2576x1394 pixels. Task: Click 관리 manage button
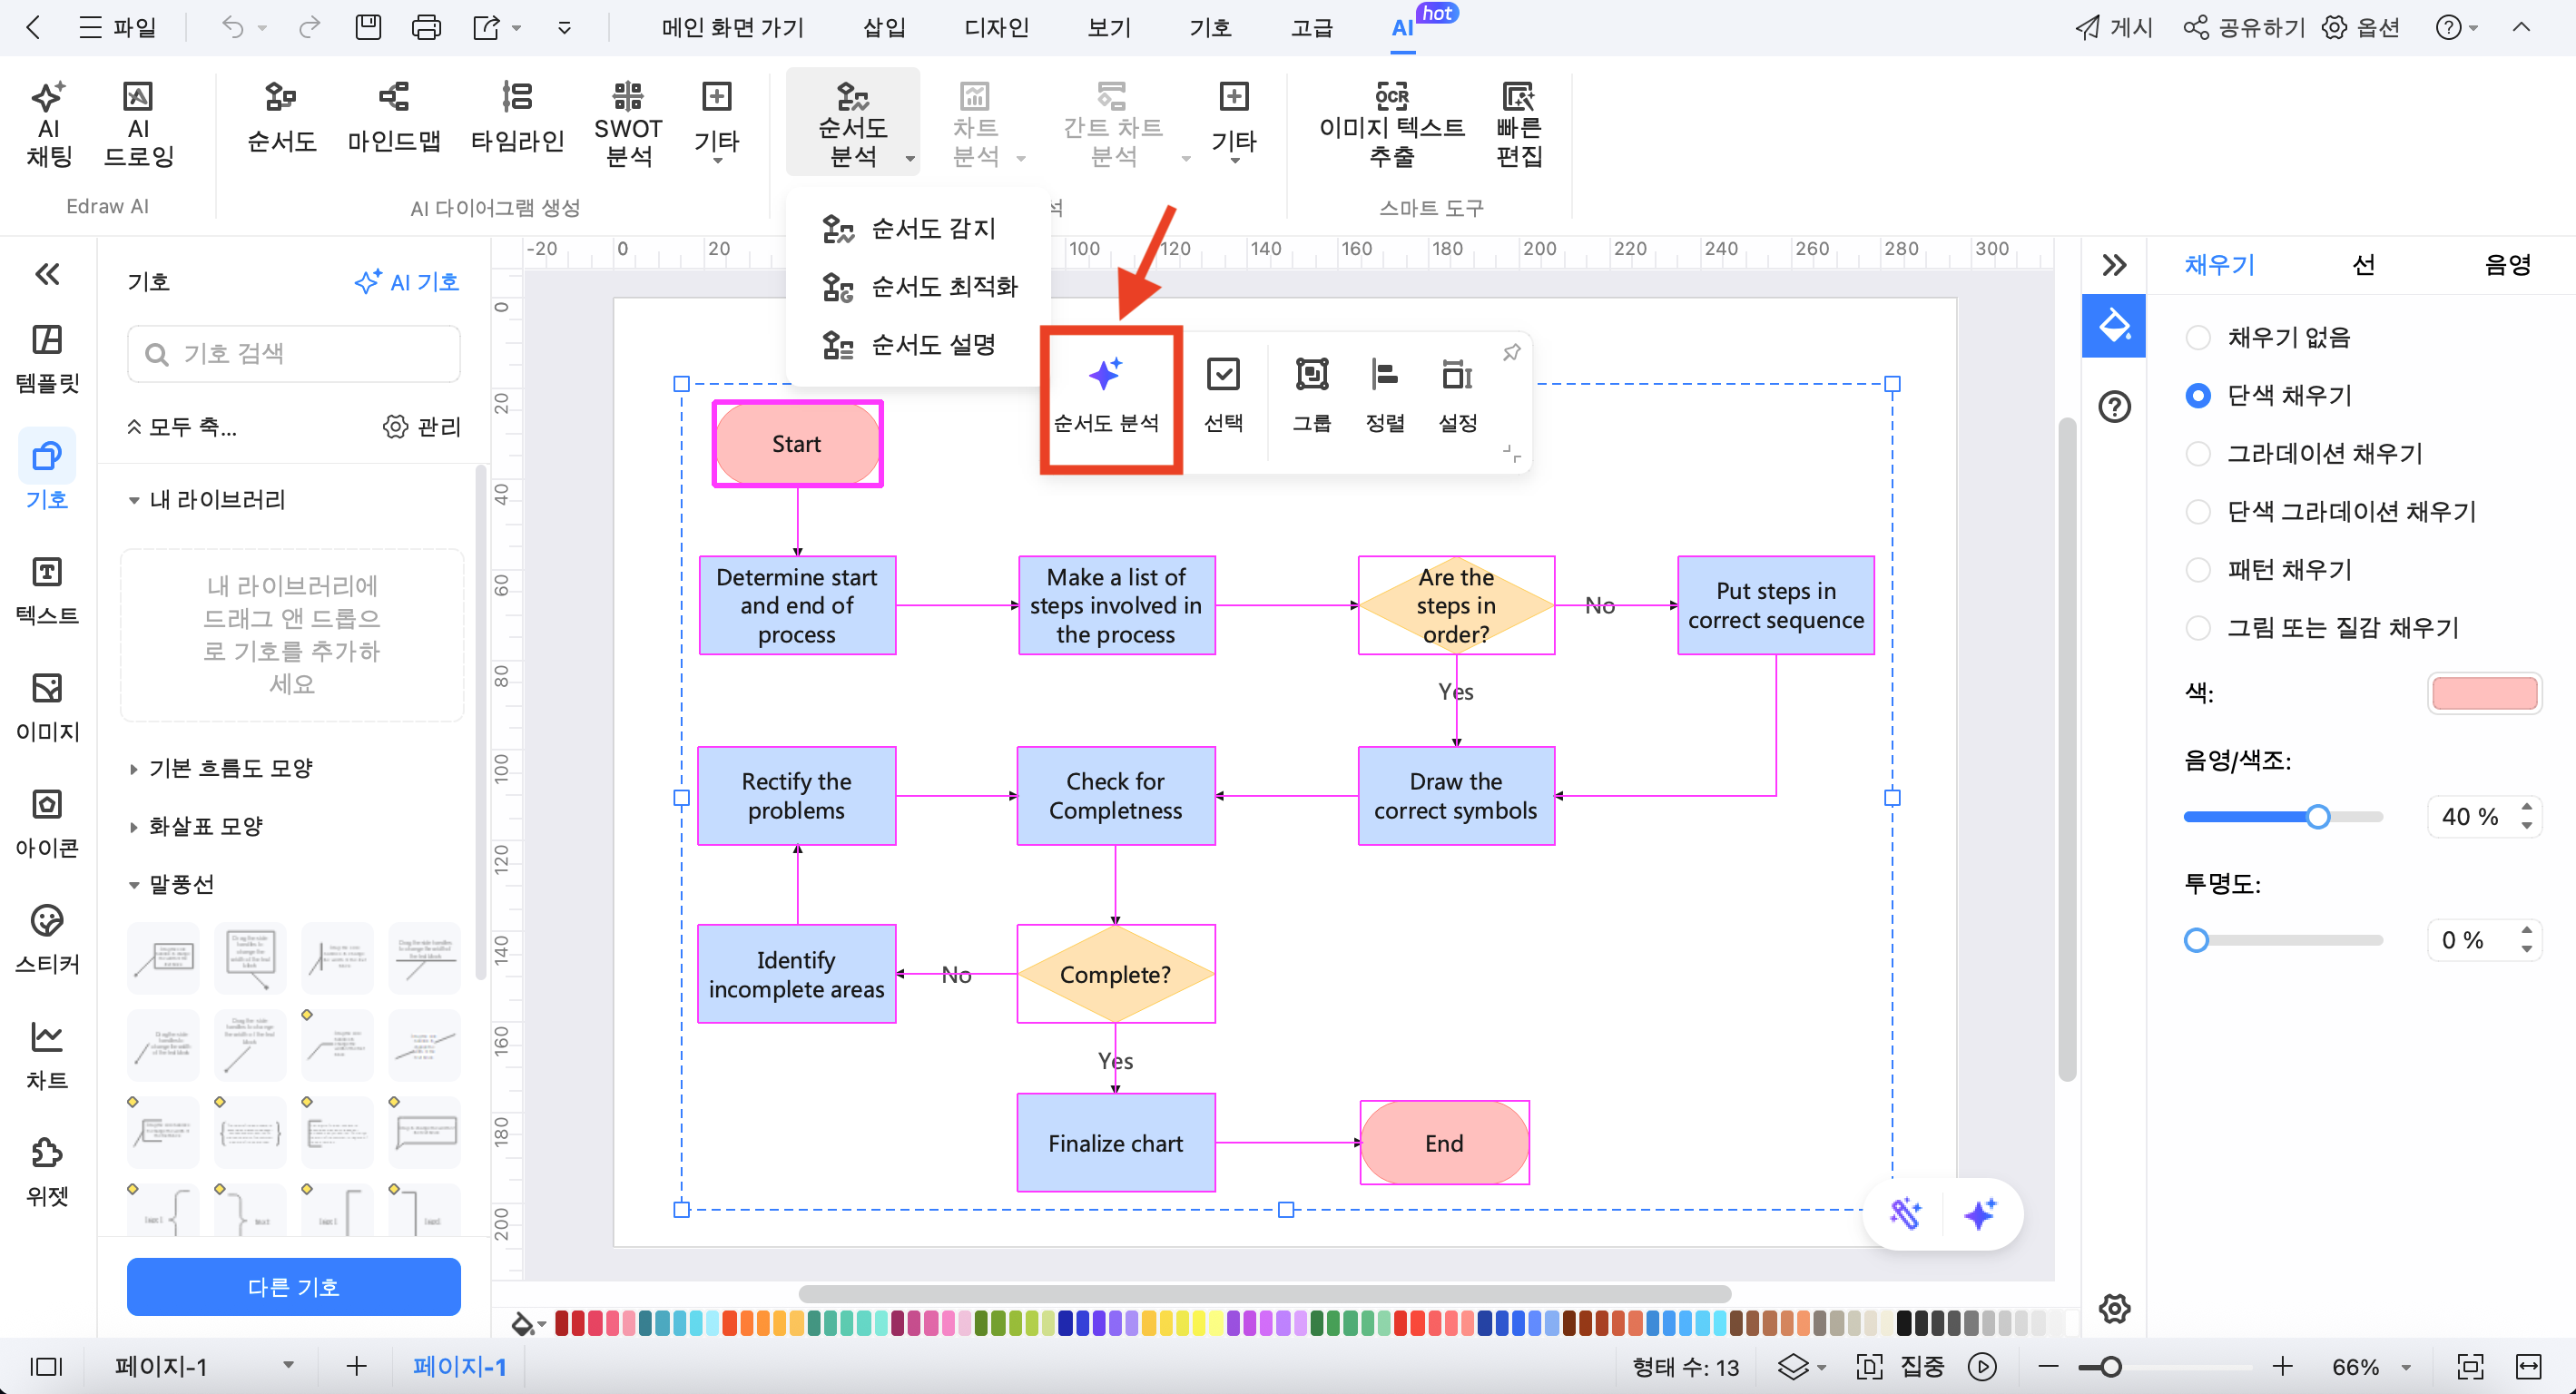[421, 427]
